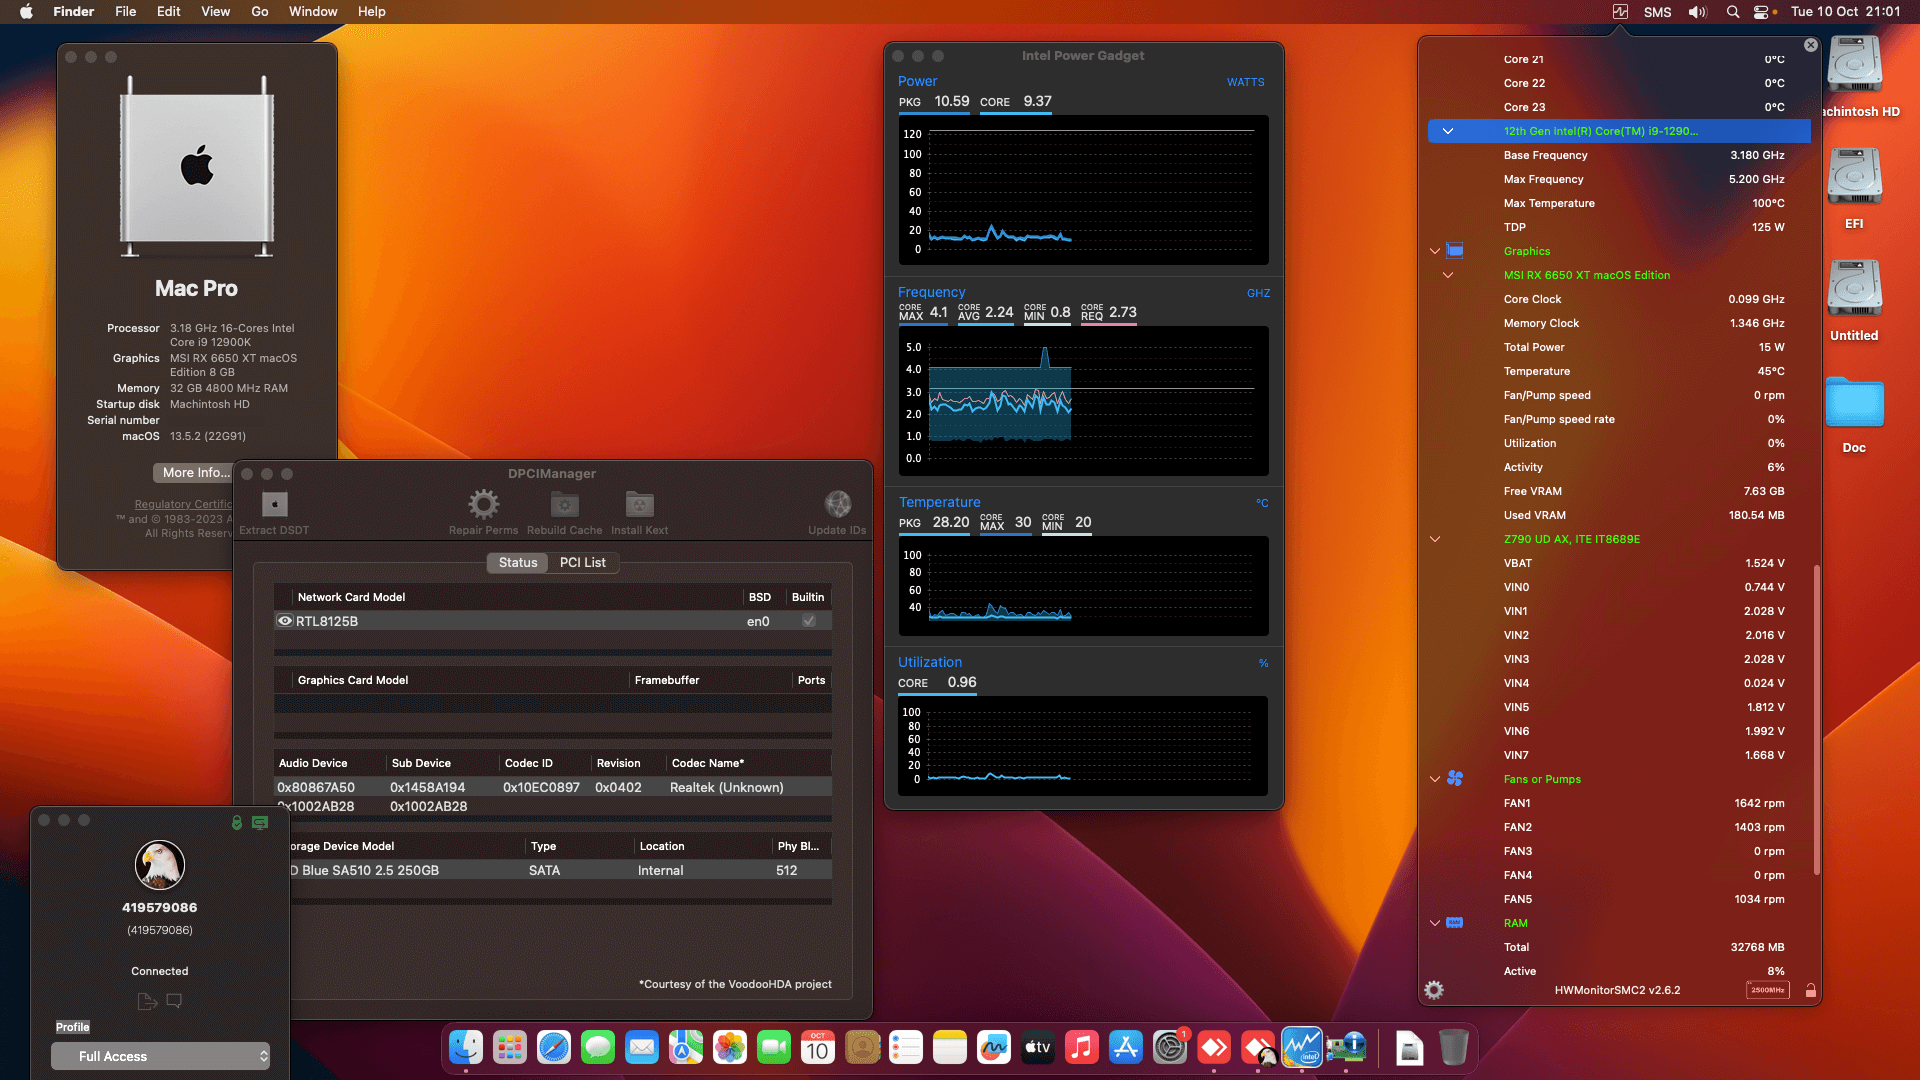1920x1080 pixels.
Task: Click the Mac Pro image in About This Mac
Action: [197, 166]
